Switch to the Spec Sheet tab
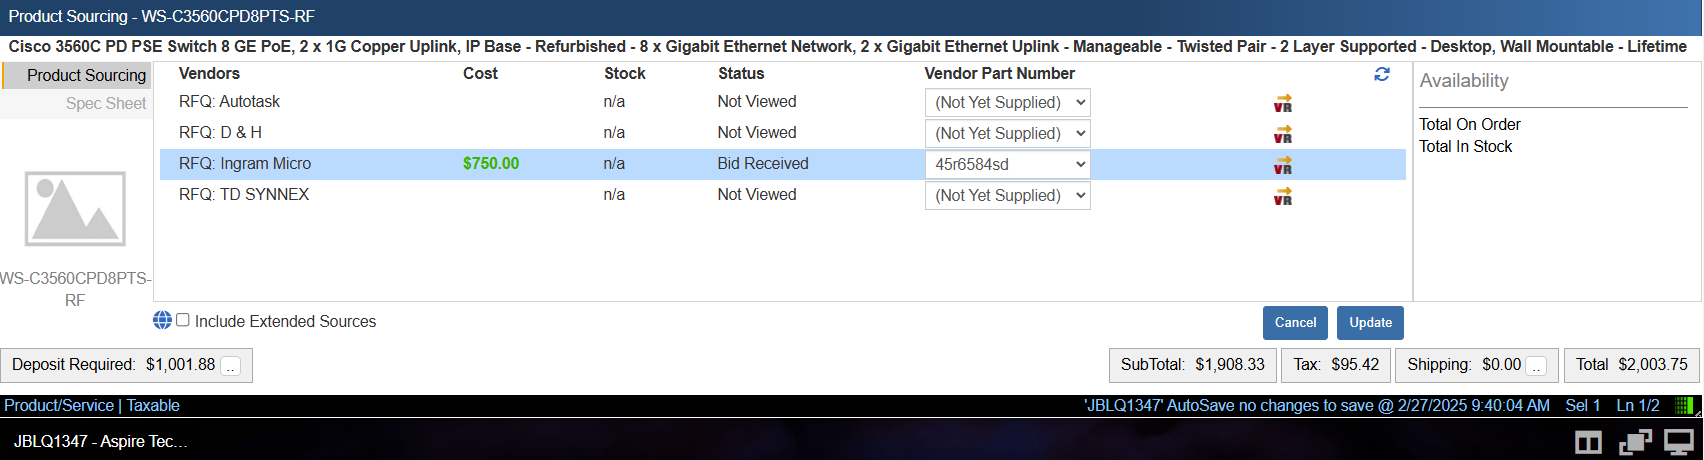Image resolution: width=1704 pixels, height=460 pixels. pos(105,103)
